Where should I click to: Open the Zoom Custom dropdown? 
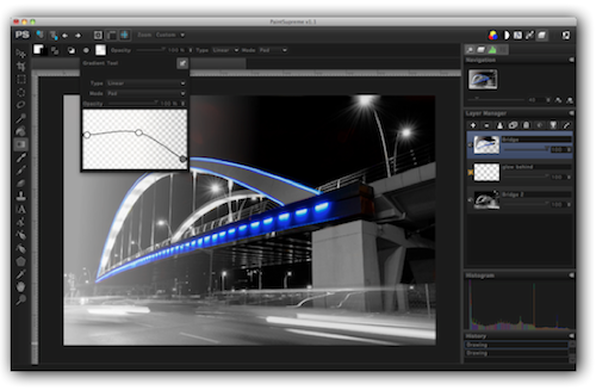(170, 35)
